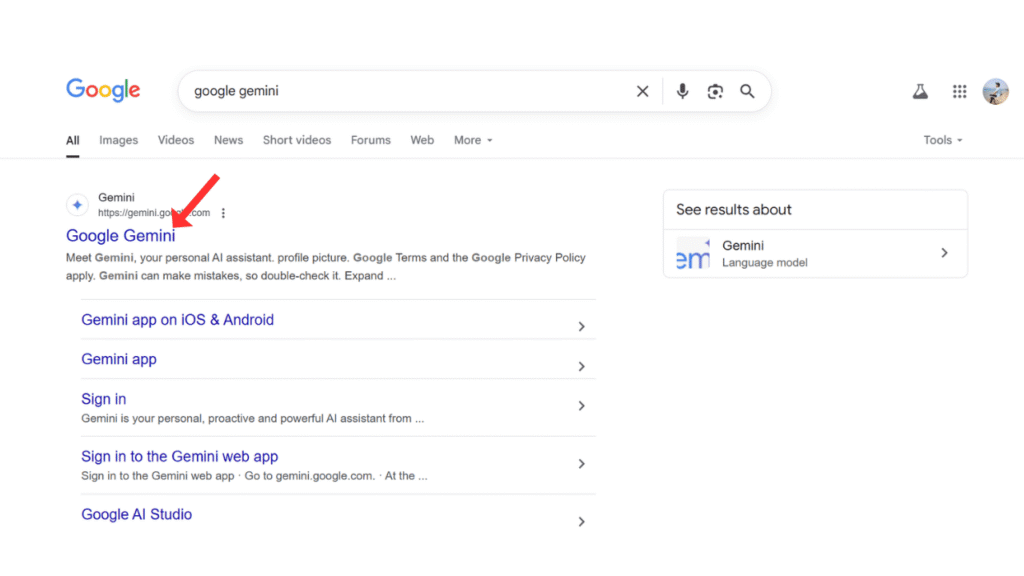Open Gemini app on iOS & Android link
The width and height of the screenshot is (1024, 576).
coord(177,320)
